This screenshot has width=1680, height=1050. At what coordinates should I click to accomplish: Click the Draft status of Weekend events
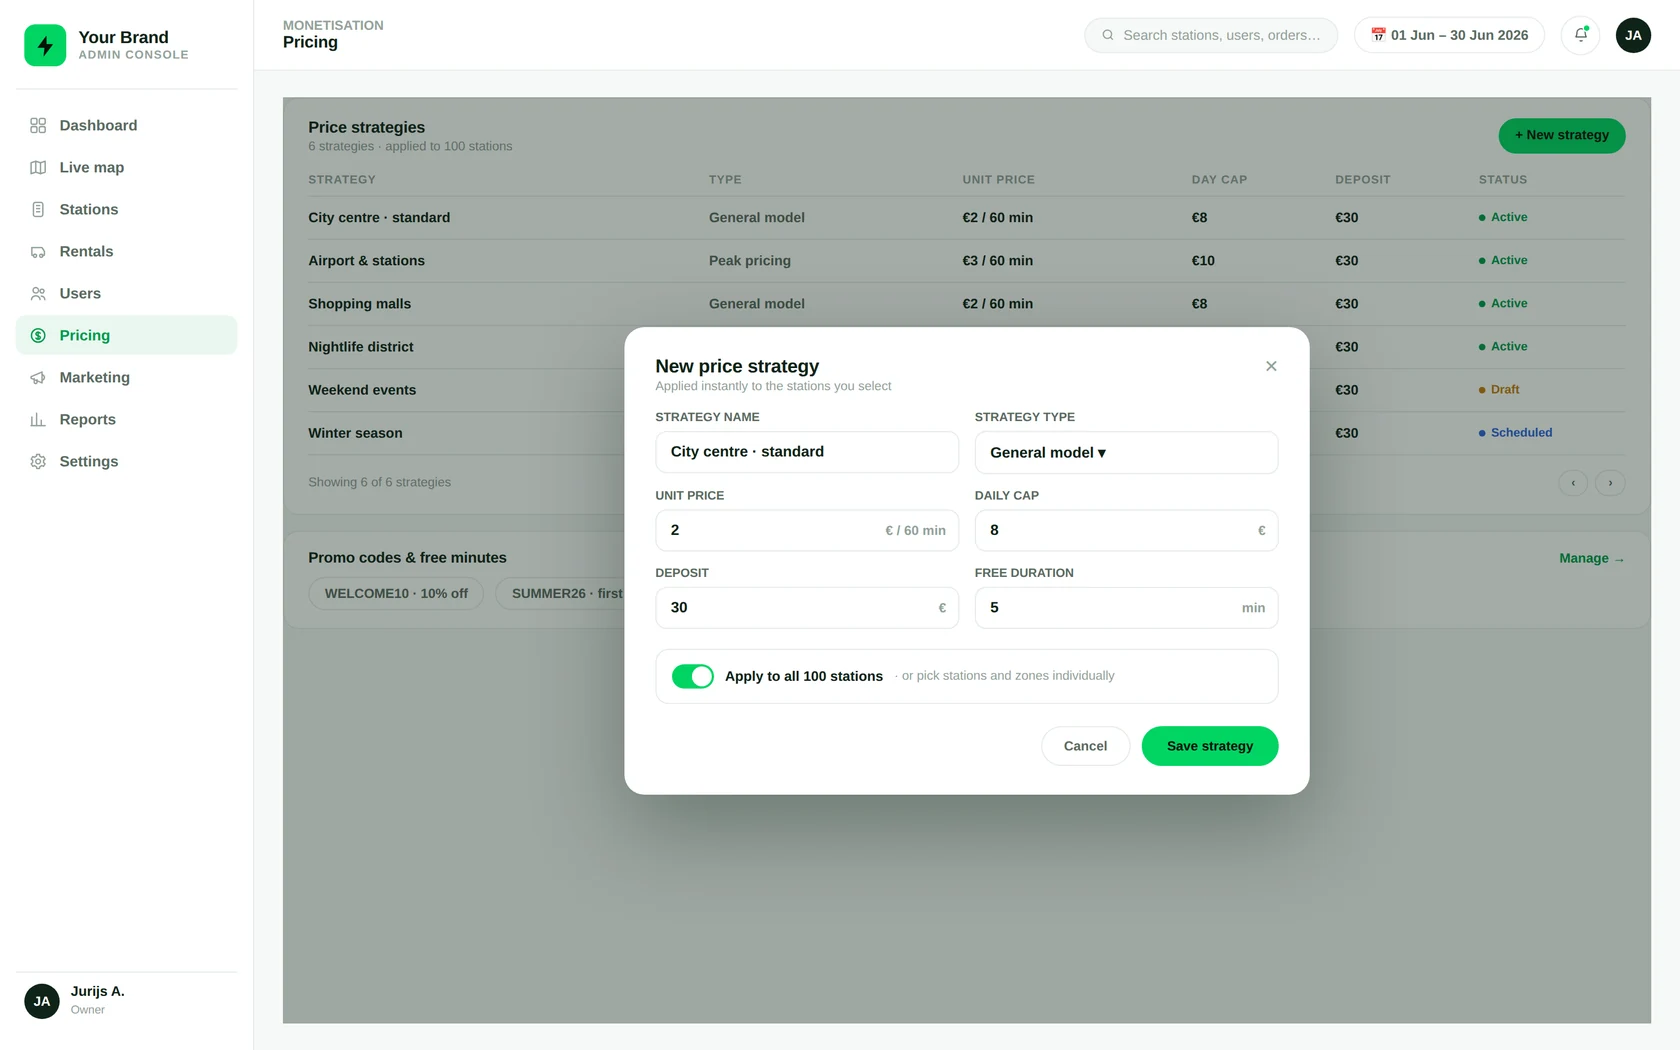pos(1499,390)
